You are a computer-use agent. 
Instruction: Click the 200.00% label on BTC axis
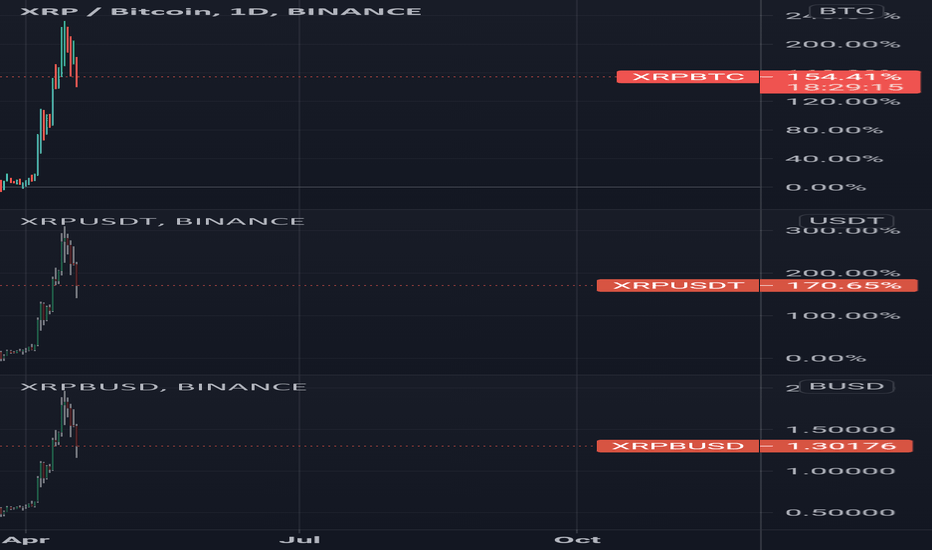coord(843,45)
